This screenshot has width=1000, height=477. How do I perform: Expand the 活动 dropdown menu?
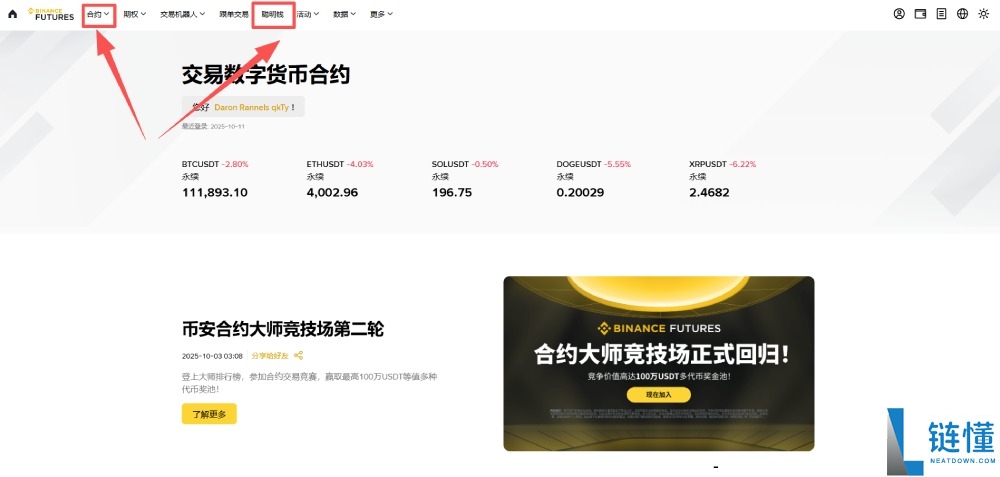coord(307,14)
